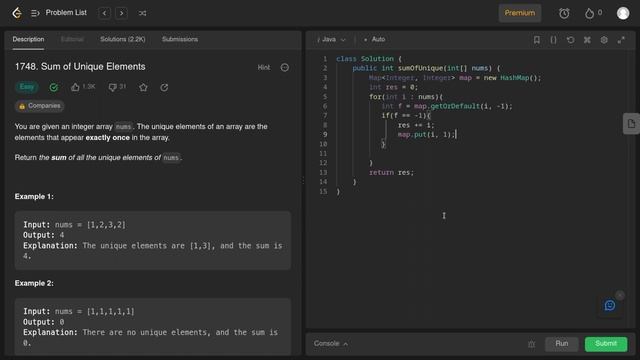The height and width of the screenshot is (360, 640).
Task: Open the problem list menu icon
Action: pyautogui.click(x=35, y=13)
